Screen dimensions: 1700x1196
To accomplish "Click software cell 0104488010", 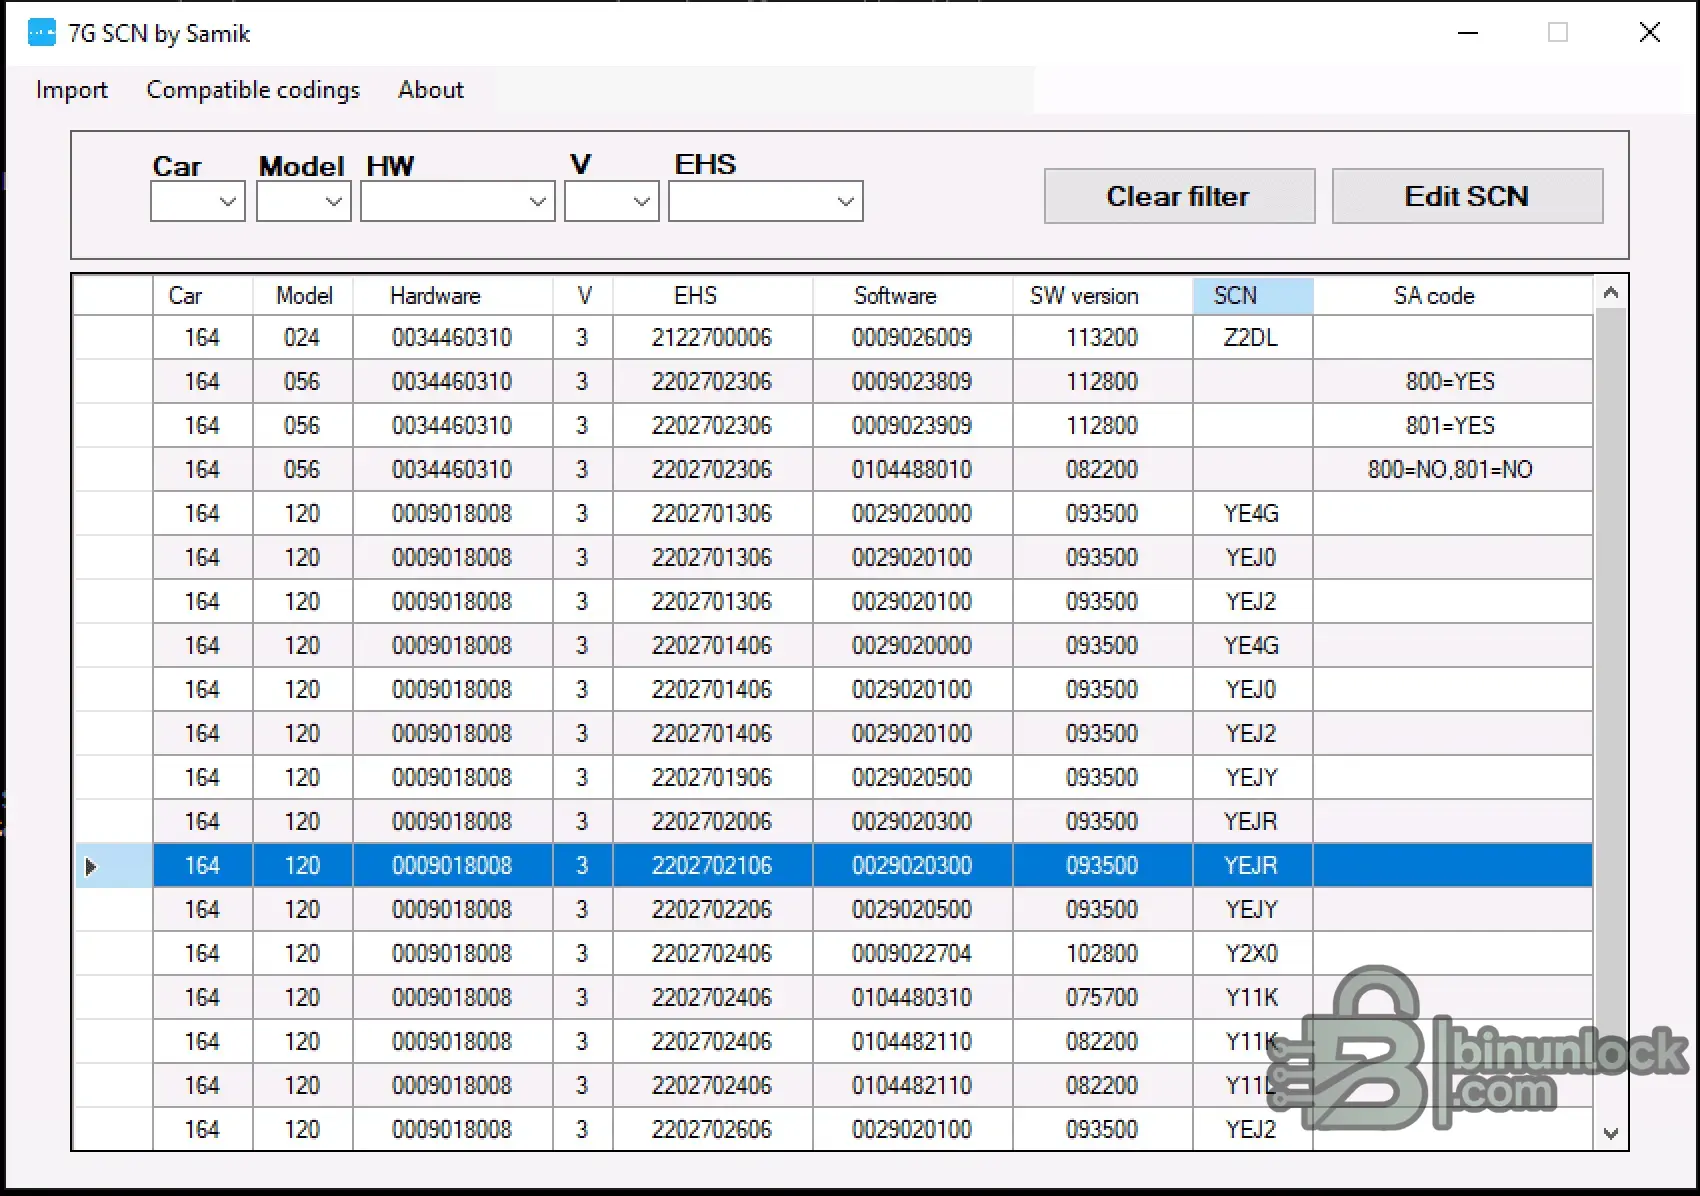I will (x=913, y=470).
